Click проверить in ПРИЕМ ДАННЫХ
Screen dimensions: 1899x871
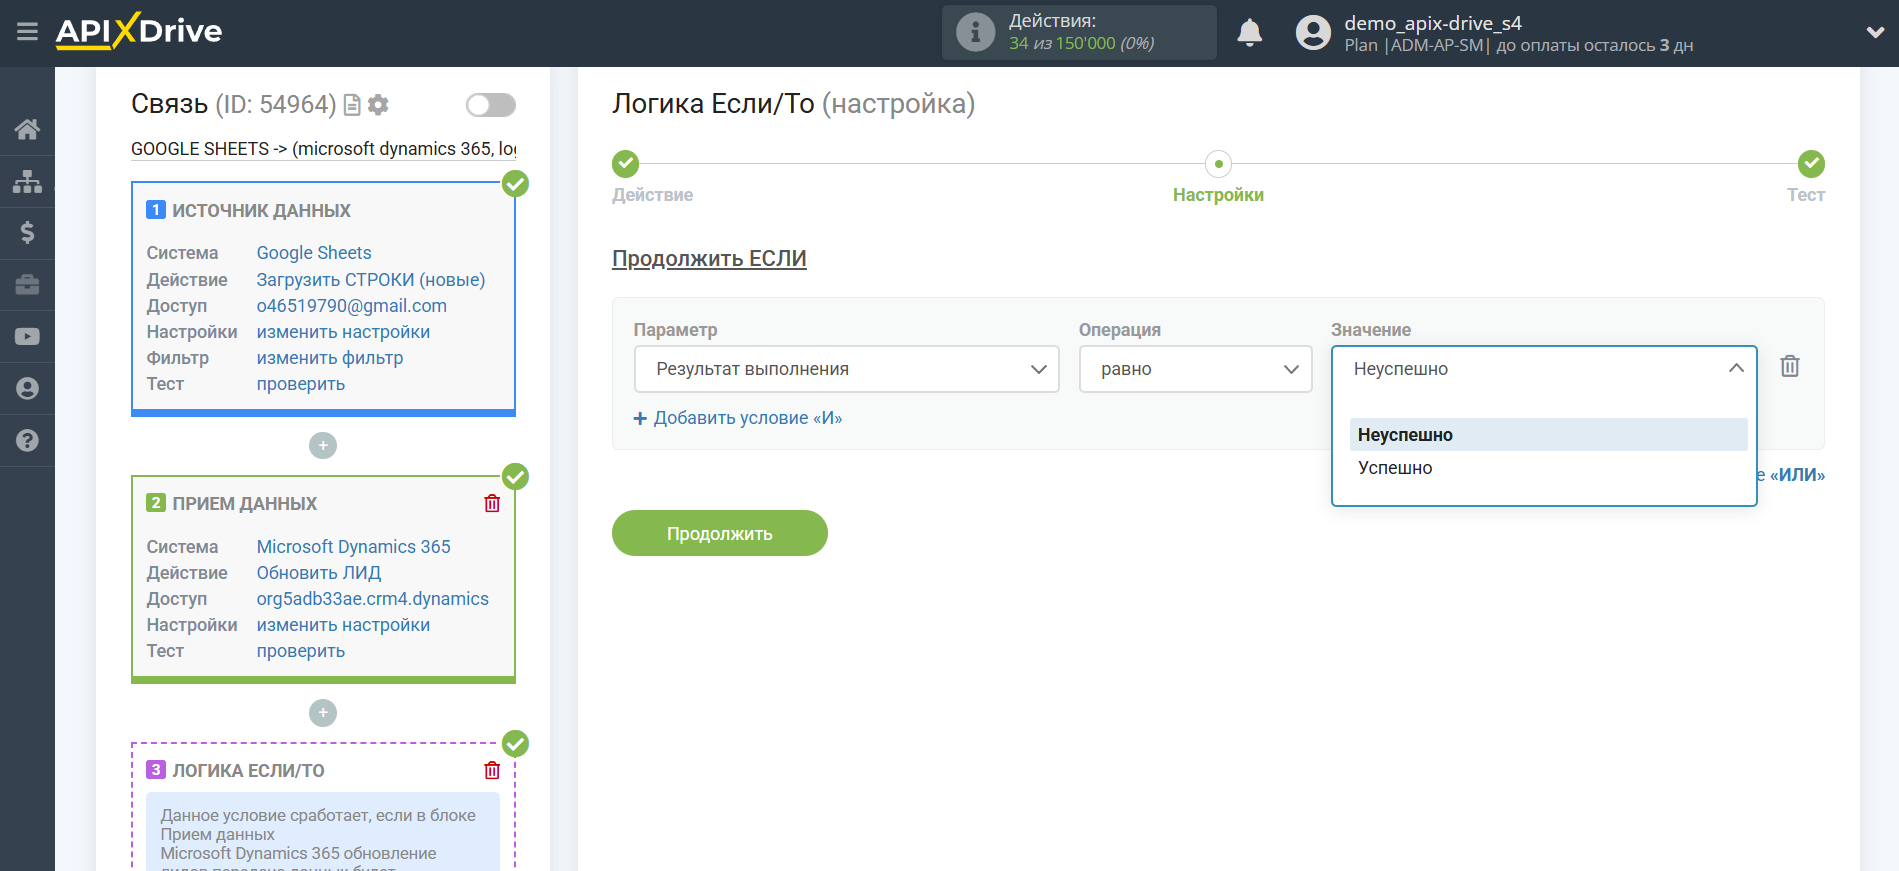point(301,651)
